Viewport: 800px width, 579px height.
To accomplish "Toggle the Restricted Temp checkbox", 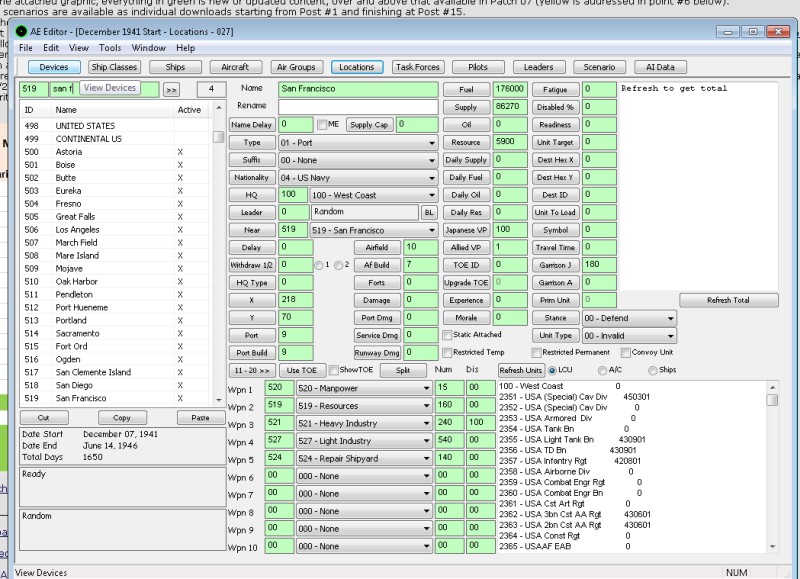I will (447, 353).
